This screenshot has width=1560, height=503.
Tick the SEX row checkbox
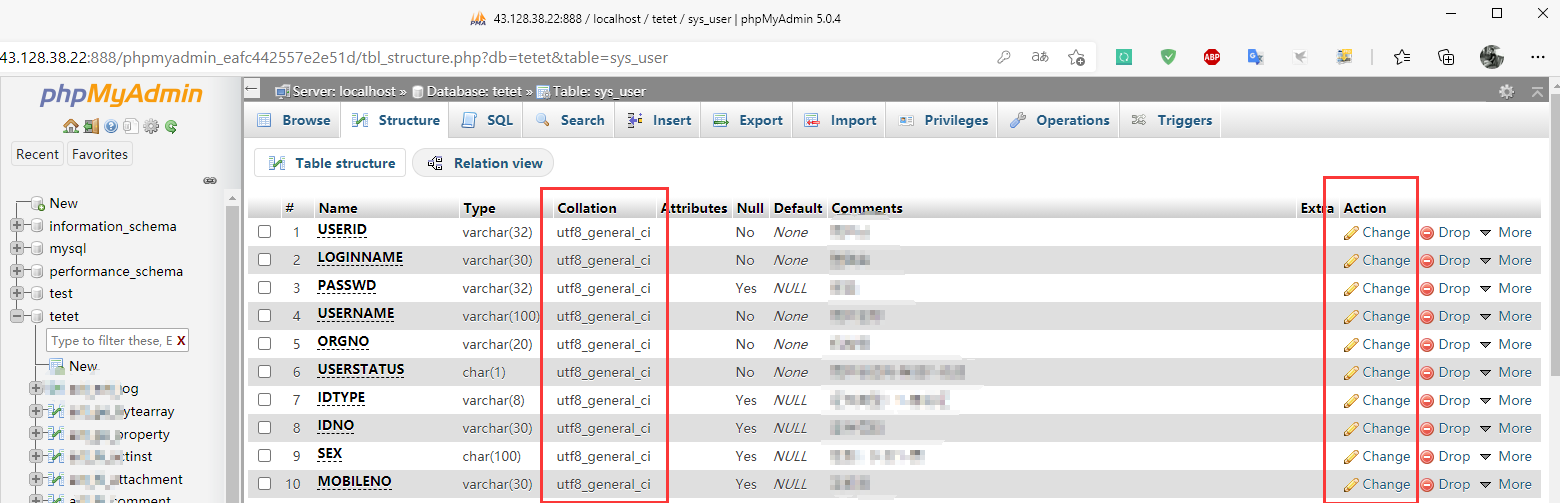(x=265, y=456)
